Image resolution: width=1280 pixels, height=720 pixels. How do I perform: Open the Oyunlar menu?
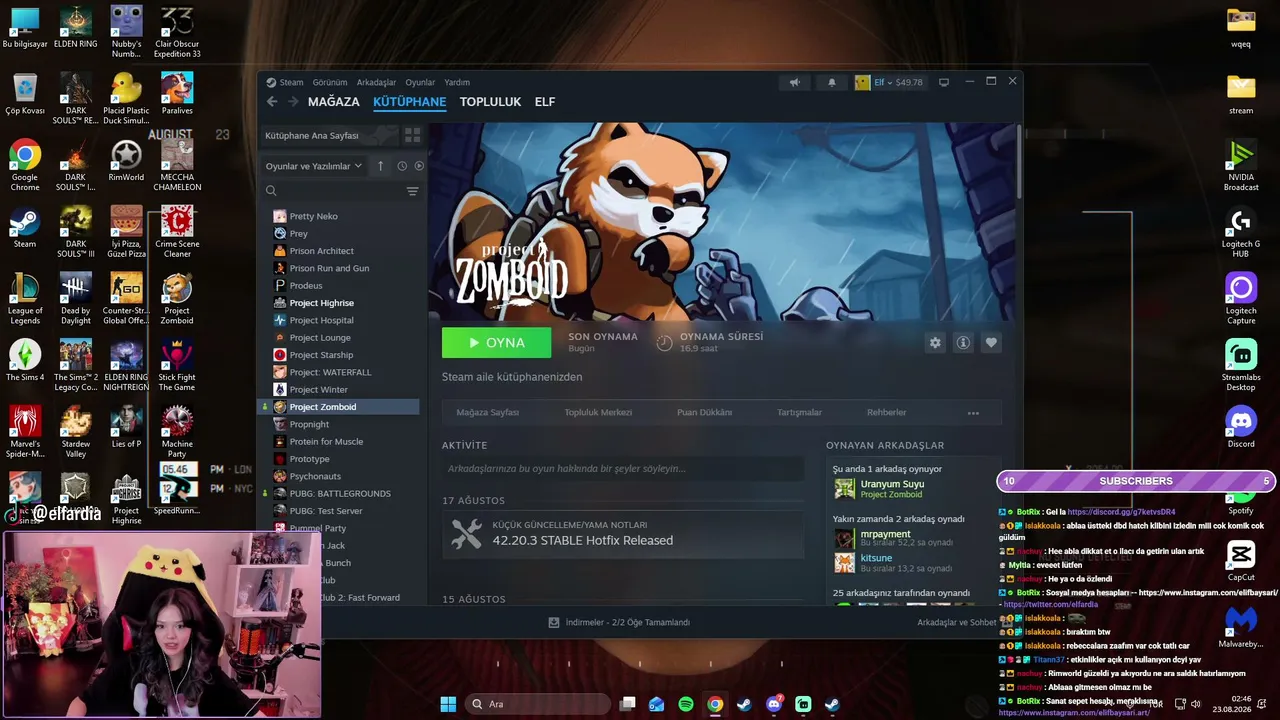[x=420, y=83]
